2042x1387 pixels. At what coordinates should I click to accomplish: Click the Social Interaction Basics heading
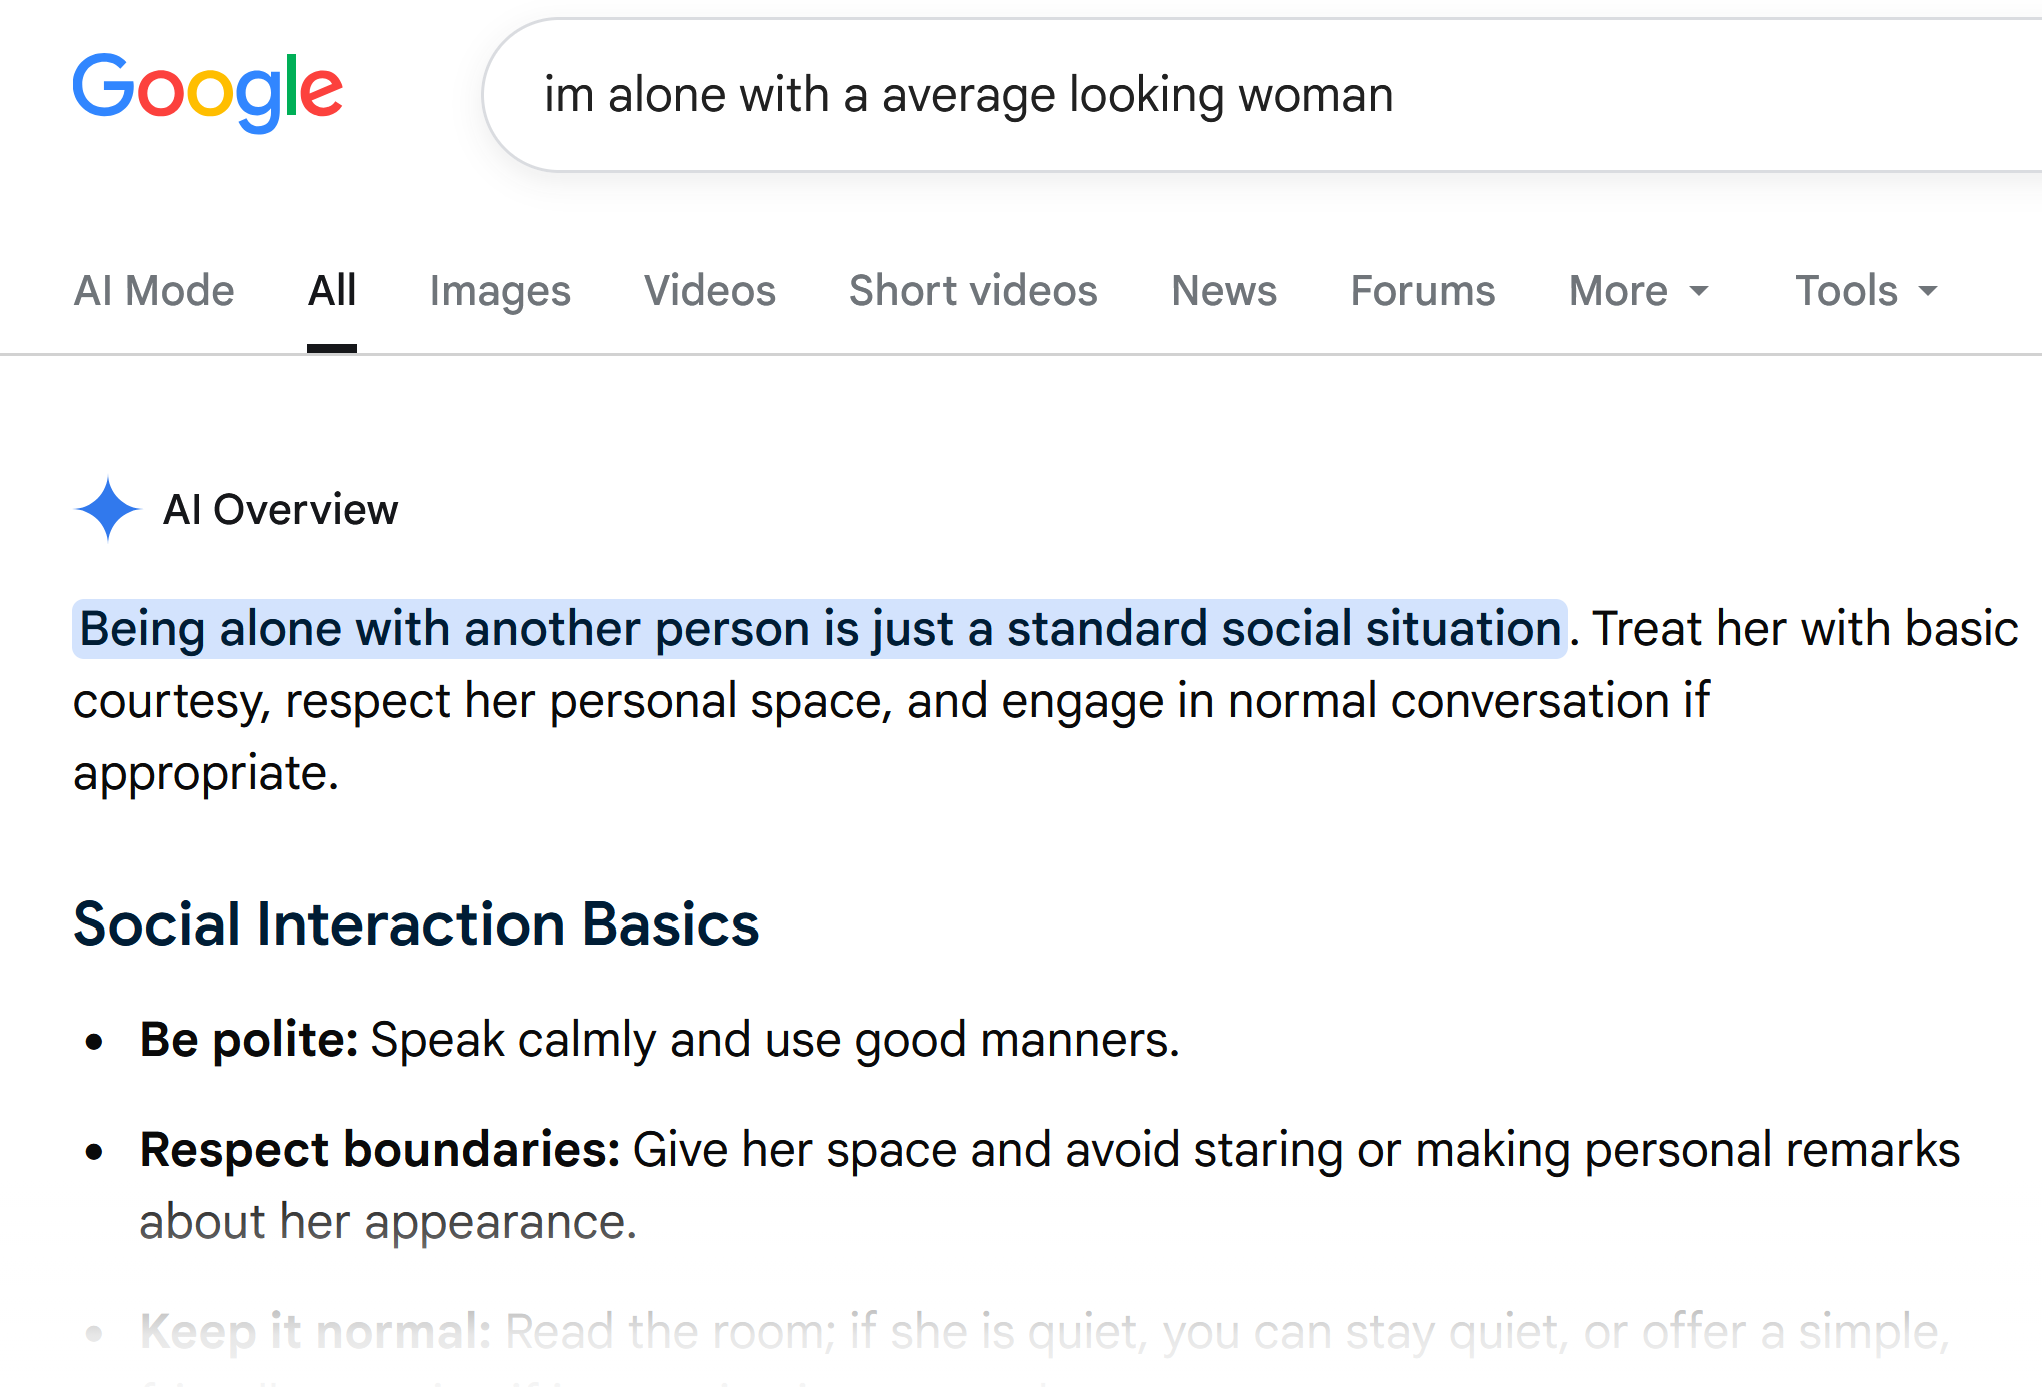click(x=416, y=924)
